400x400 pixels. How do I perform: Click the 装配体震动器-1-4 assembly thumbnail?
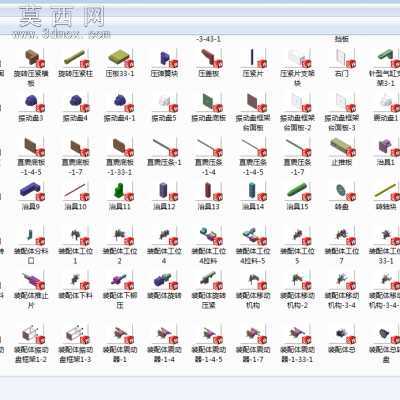click(x=164, y=334)
